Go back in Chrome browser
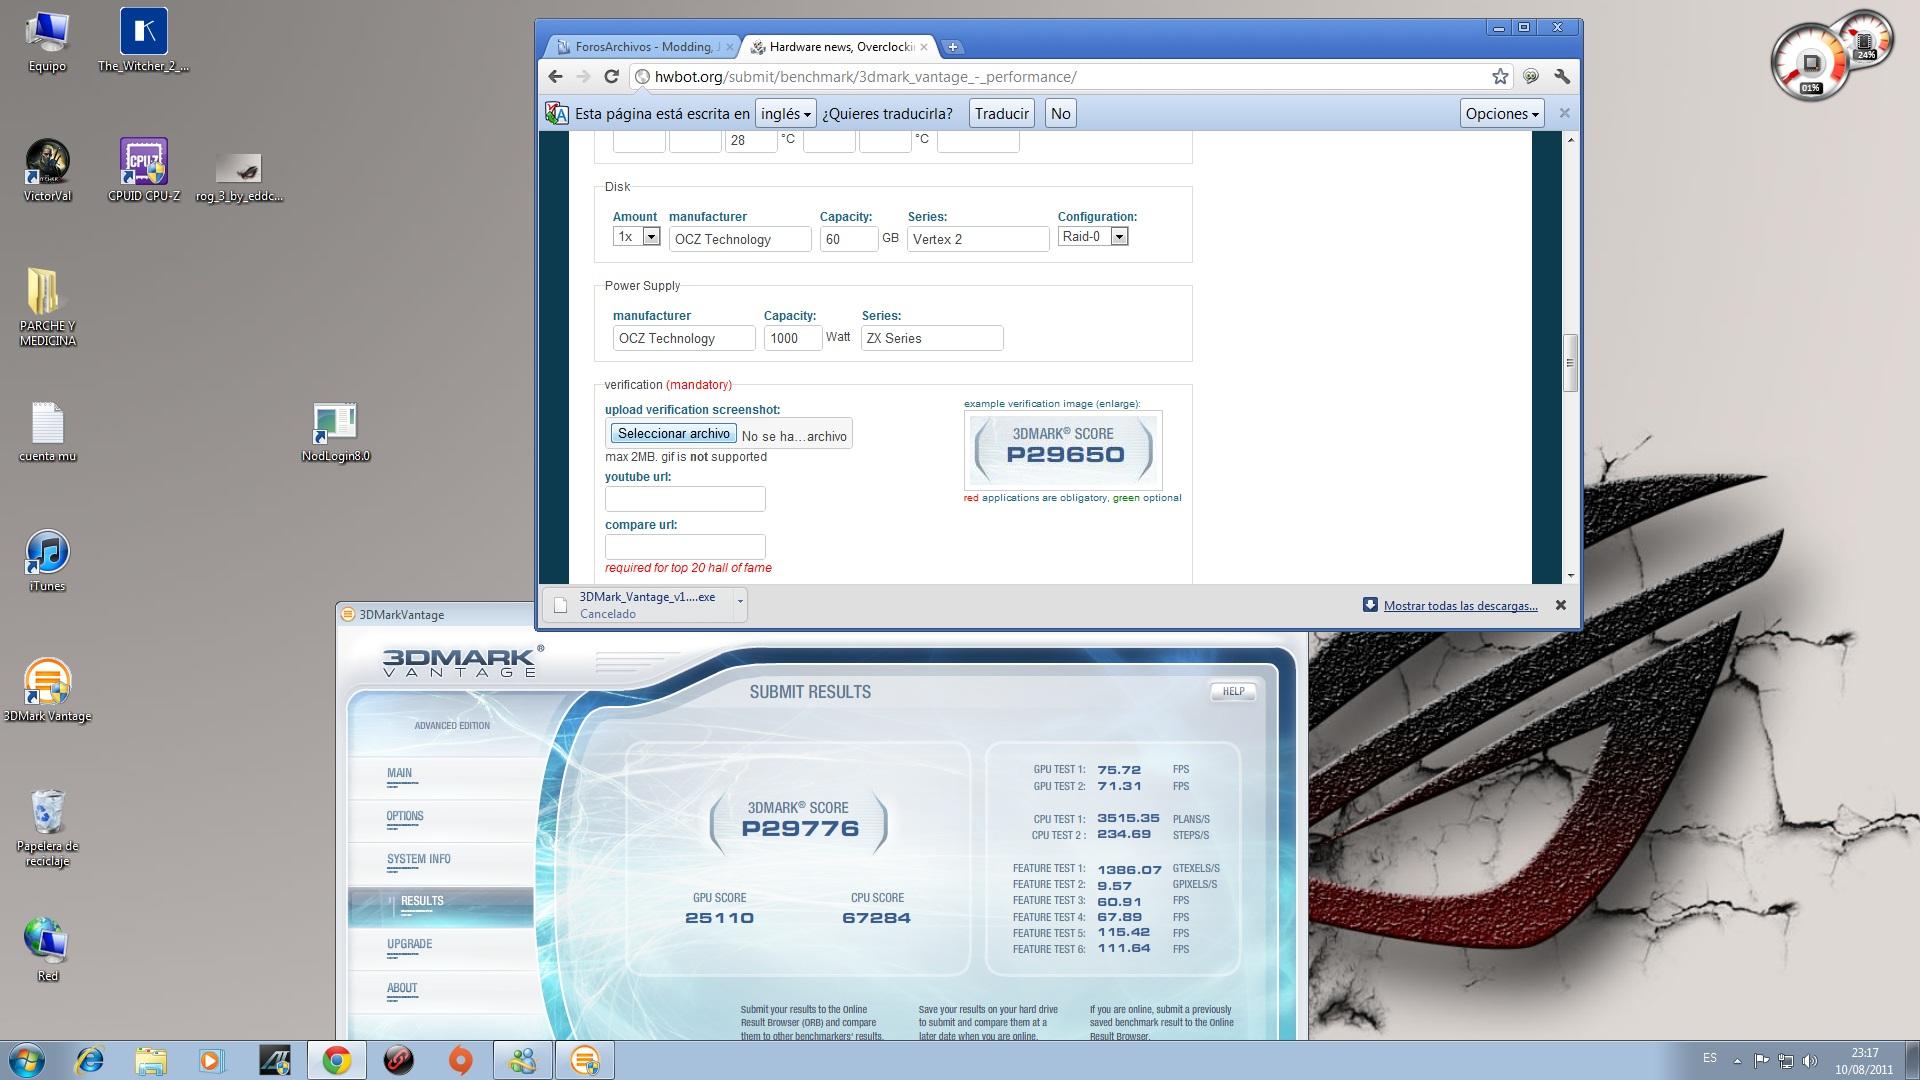This screenshot has width=1920, height=1080. coord(556,77)
